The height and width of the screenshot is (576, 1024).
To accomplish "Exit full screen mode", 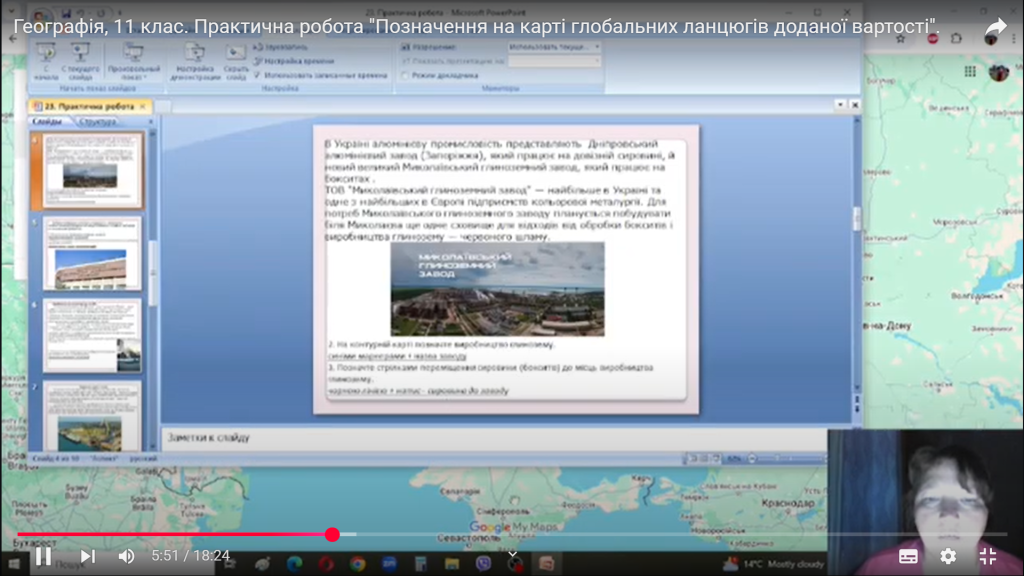I will tap(988, 556).
